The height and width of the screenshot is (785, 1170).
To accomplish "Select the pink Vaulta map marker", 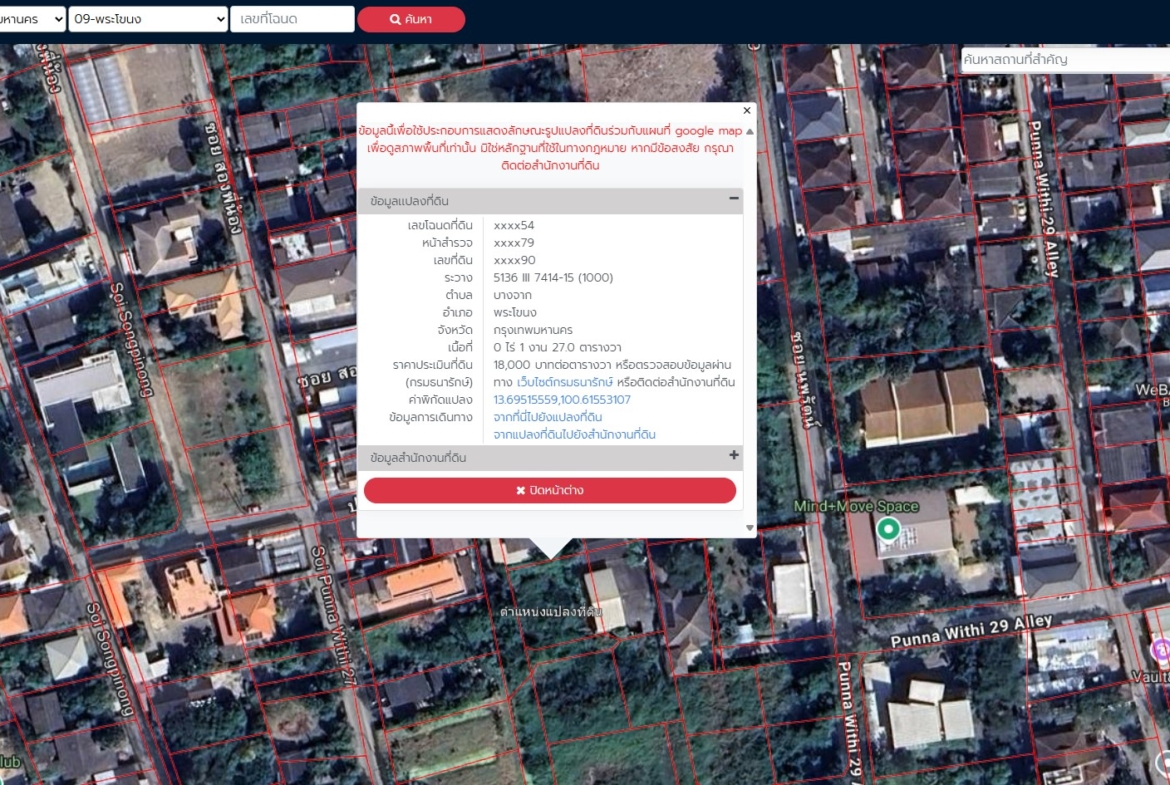I will (1160, 651).
